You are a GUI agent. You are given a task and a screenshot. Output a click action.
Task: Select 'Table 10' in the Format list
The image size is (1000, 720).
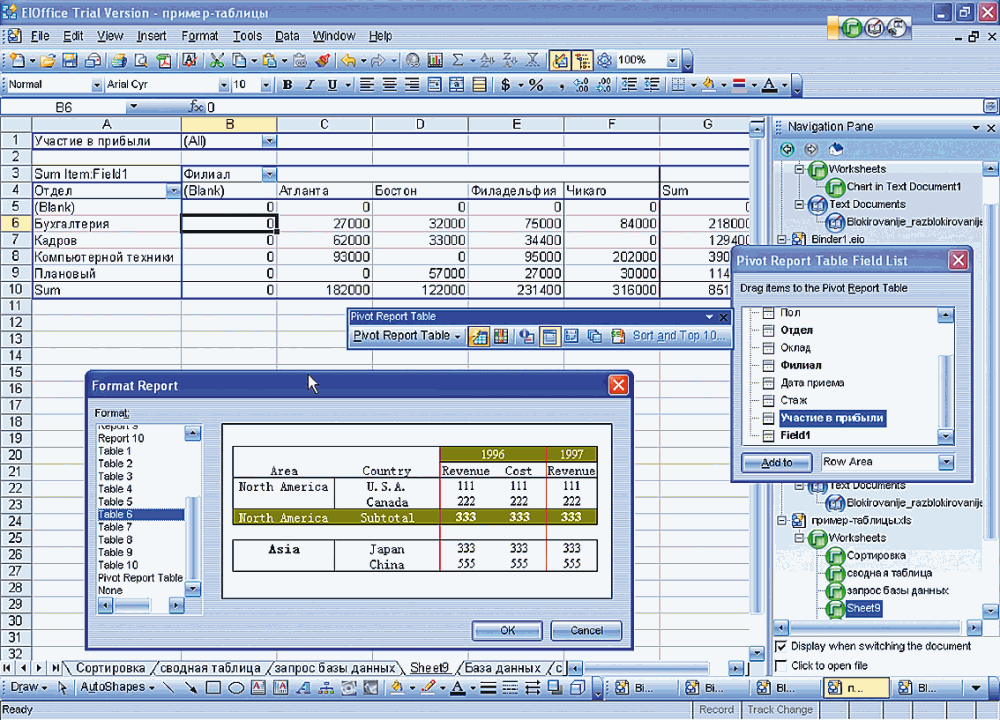(x=118, y=565)
